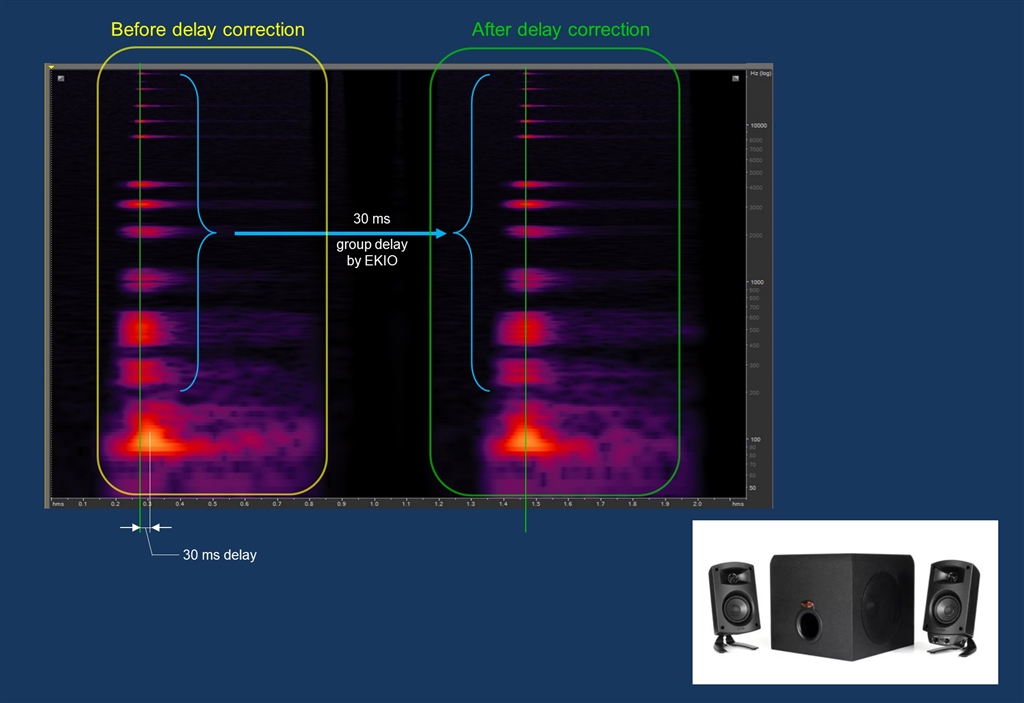Click the speaker system product image
Screen dimensions: 1024x703
[x=845, y=602]
